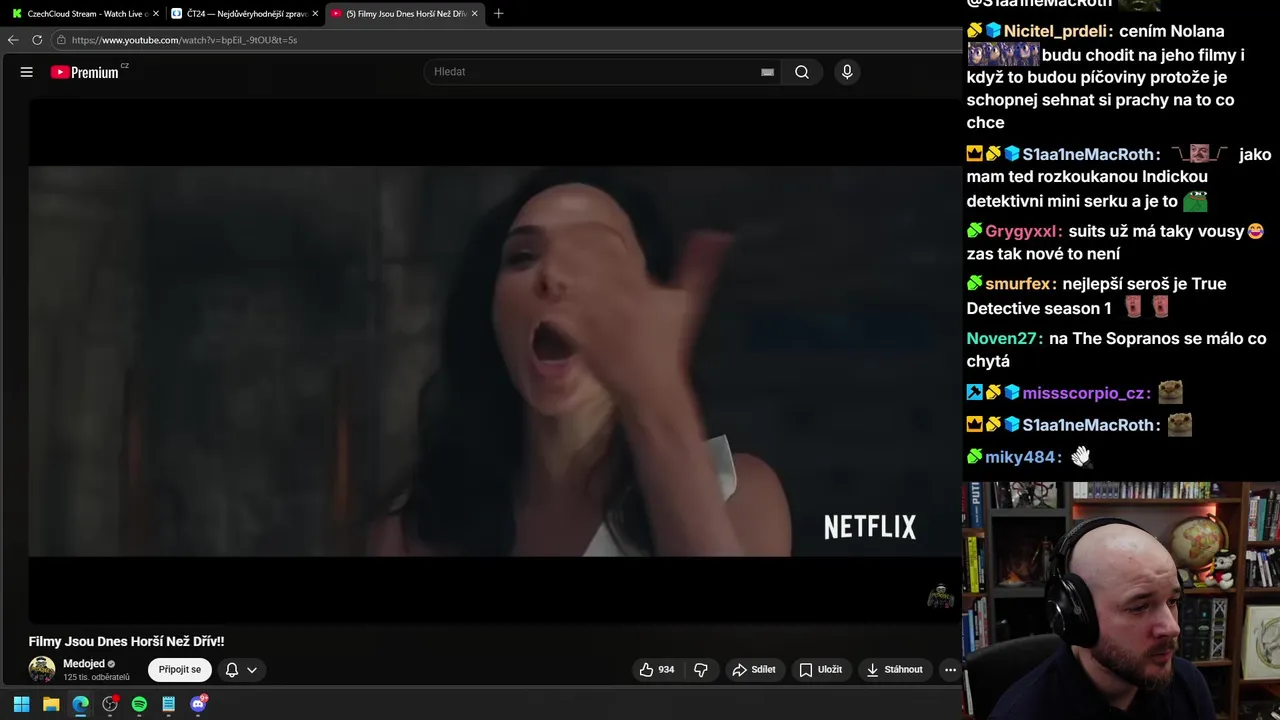The width and height of the screenshot is (1280, 720).
Task: Click the Sdílet share button
Action: [x=754, y=670]
